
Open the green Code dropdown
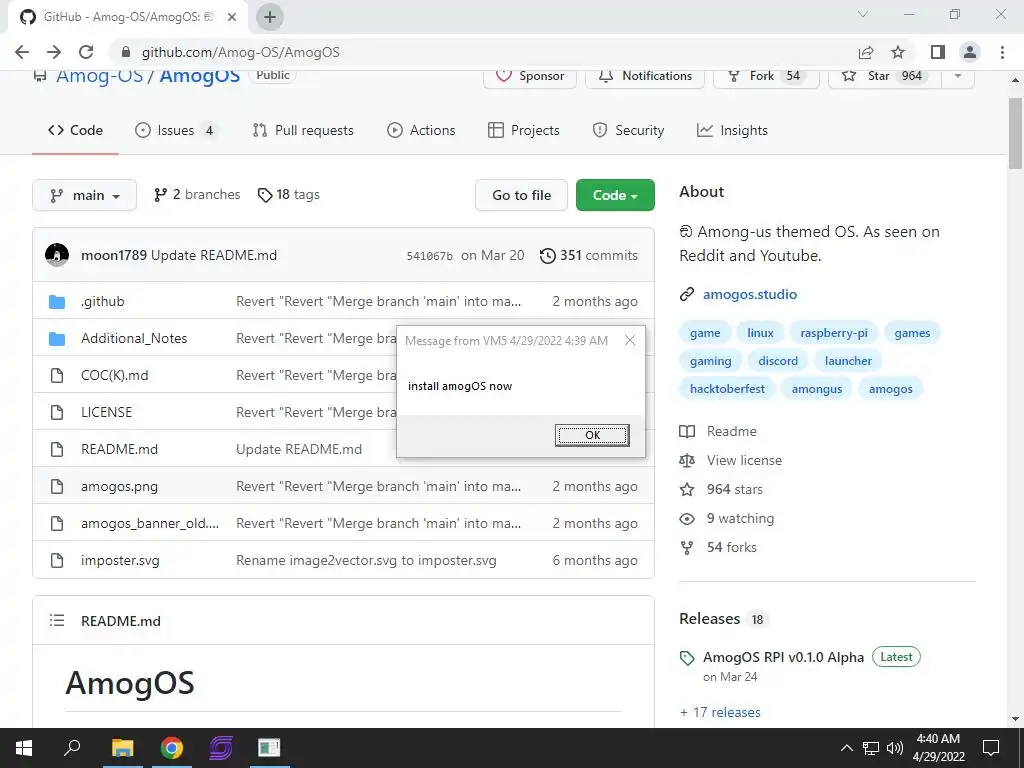coord(615,195)
